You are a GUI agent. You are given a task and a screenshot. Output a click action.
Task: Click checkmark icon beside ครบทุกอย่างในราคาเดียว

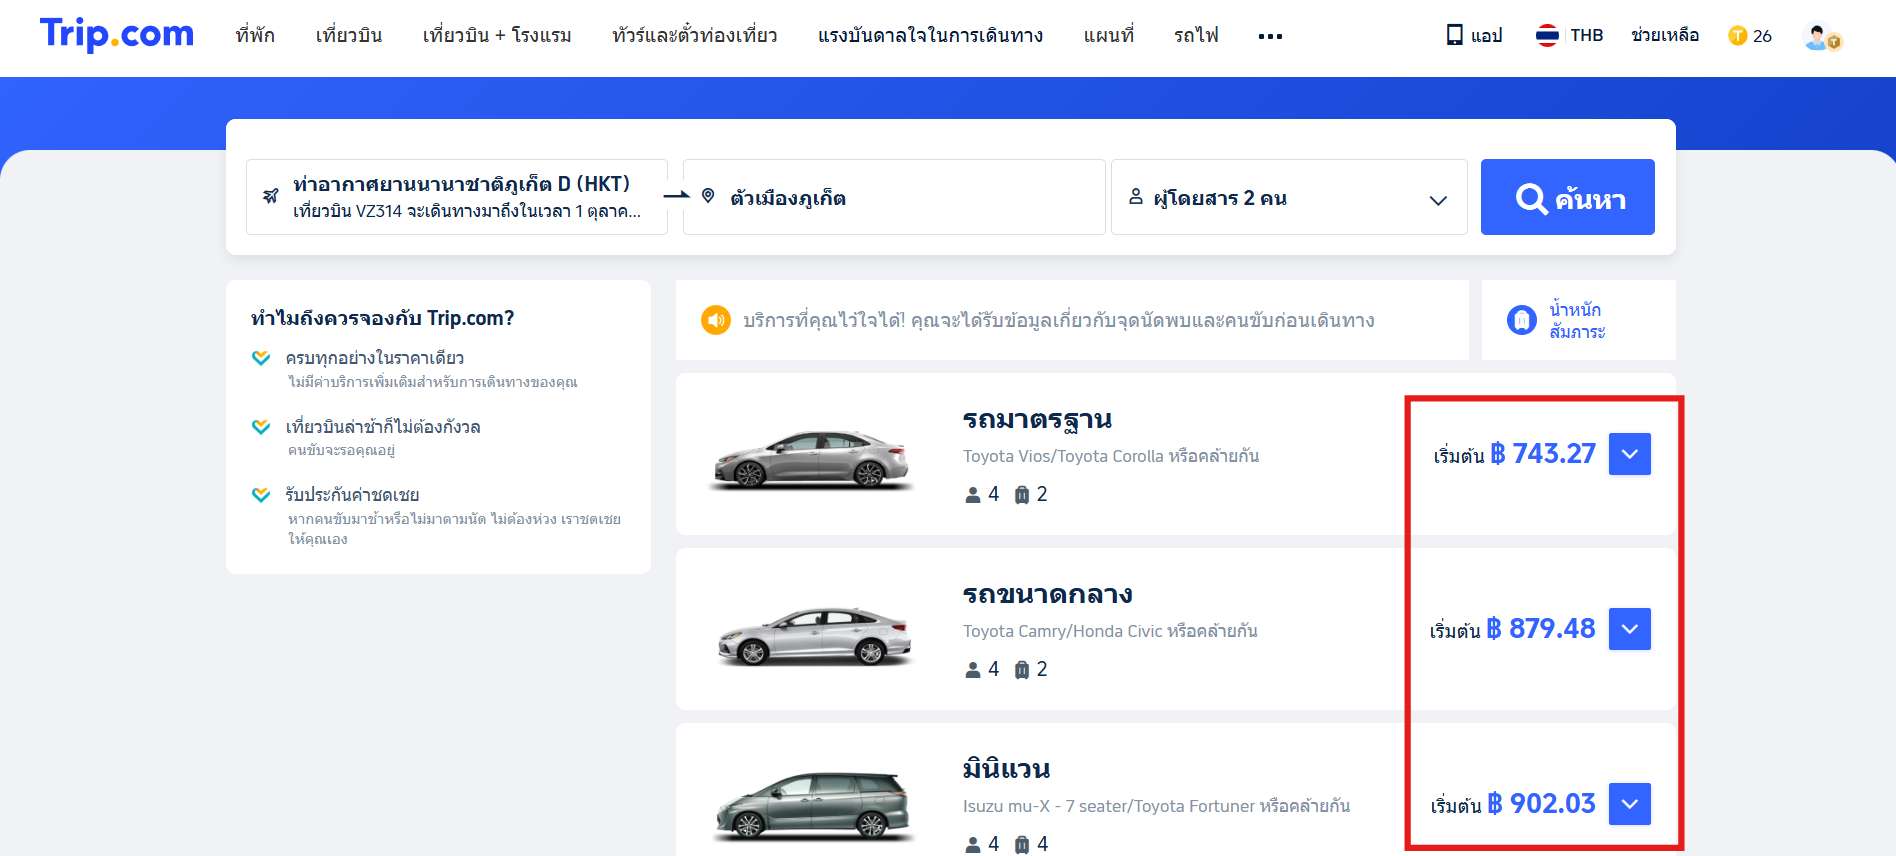click(261, 357)
